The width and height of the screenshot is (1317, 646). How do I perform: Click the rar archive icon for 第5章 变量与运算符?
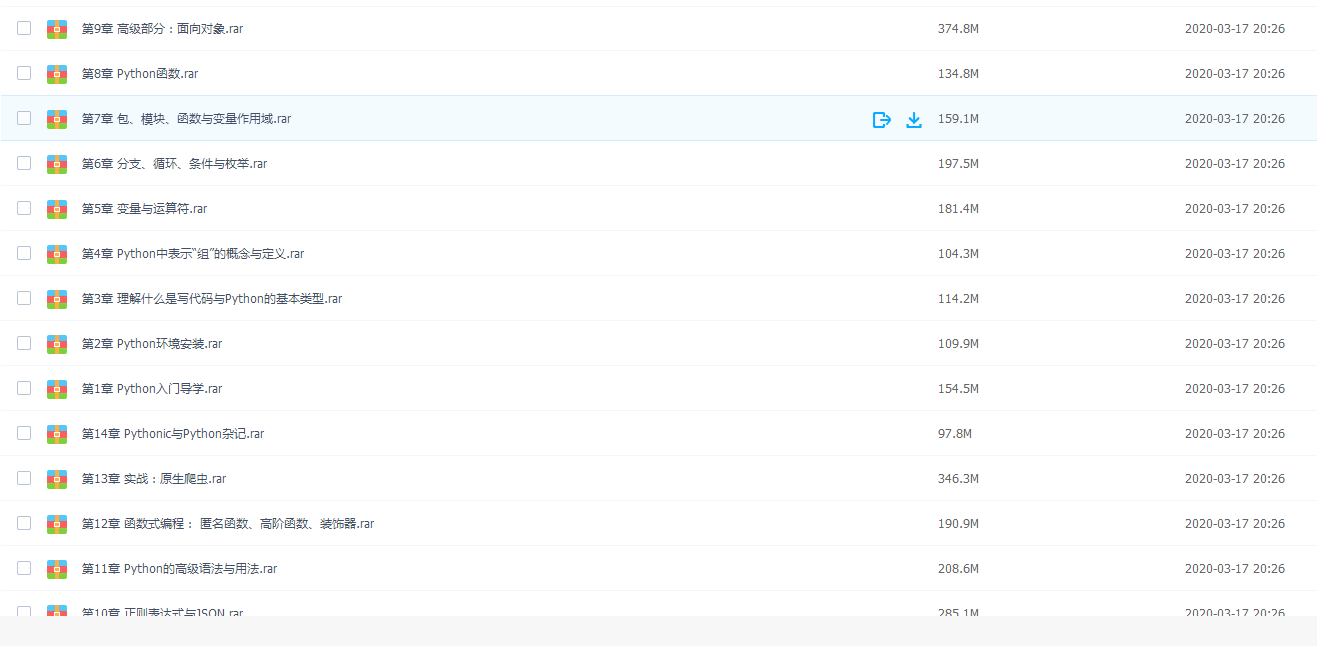(x=57, y=209)
